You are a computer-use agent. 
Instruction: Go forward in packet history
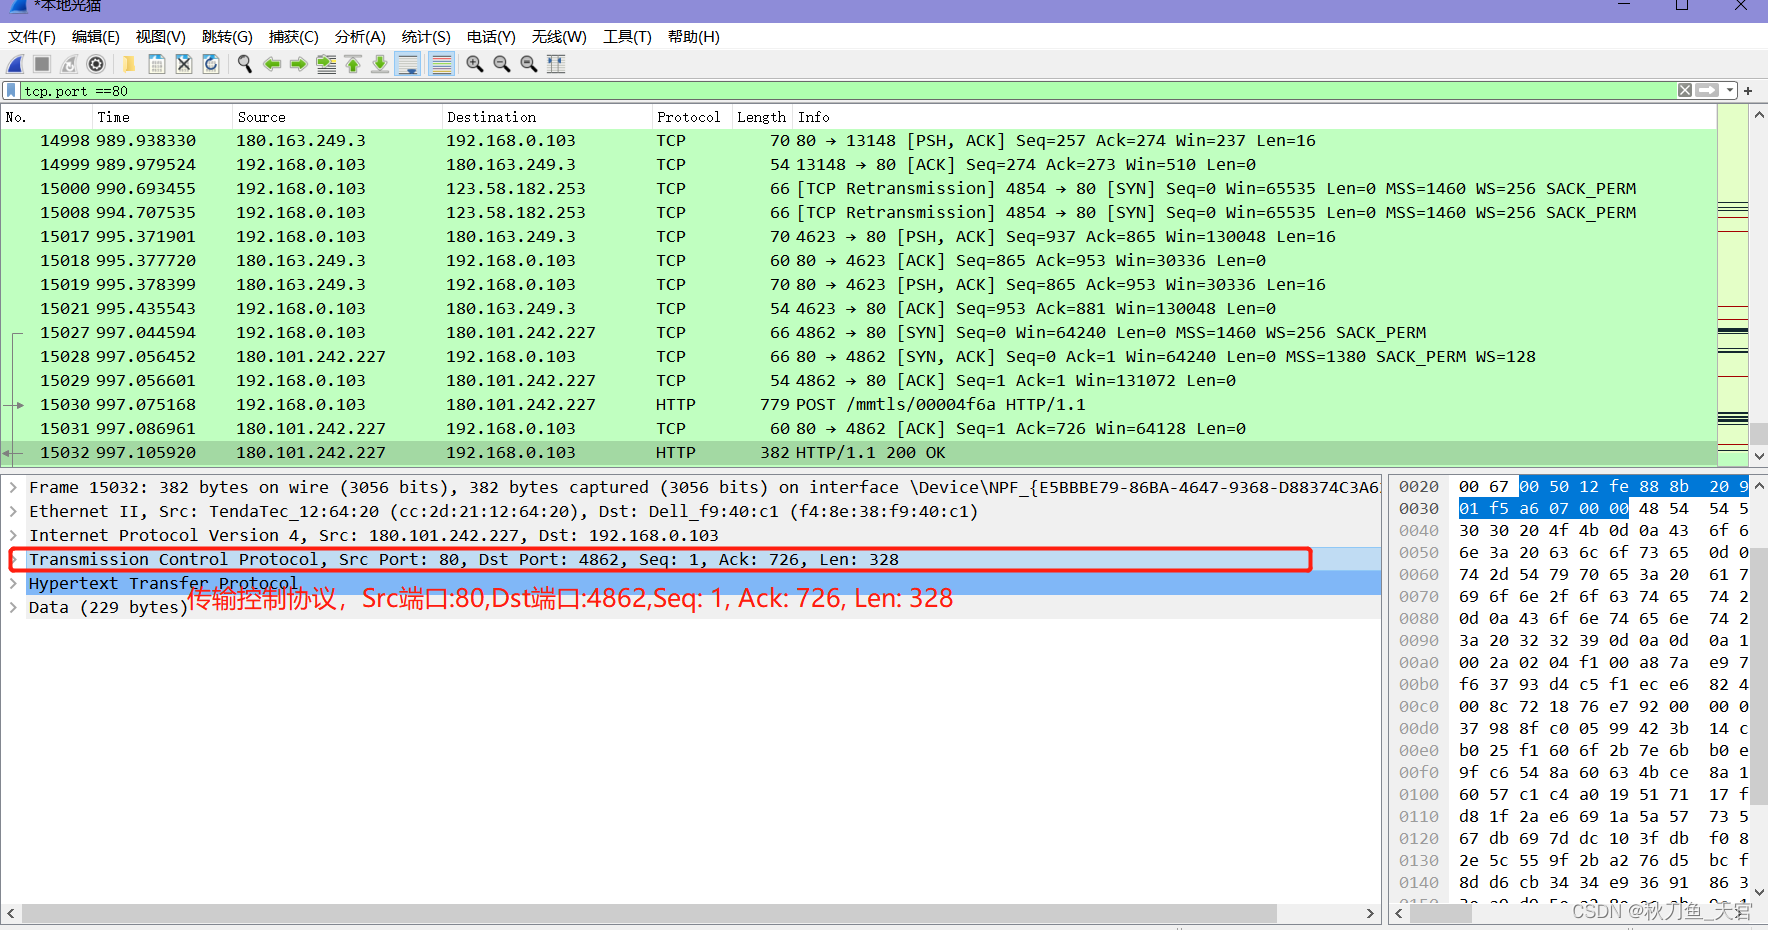click(x=298, y=64)
